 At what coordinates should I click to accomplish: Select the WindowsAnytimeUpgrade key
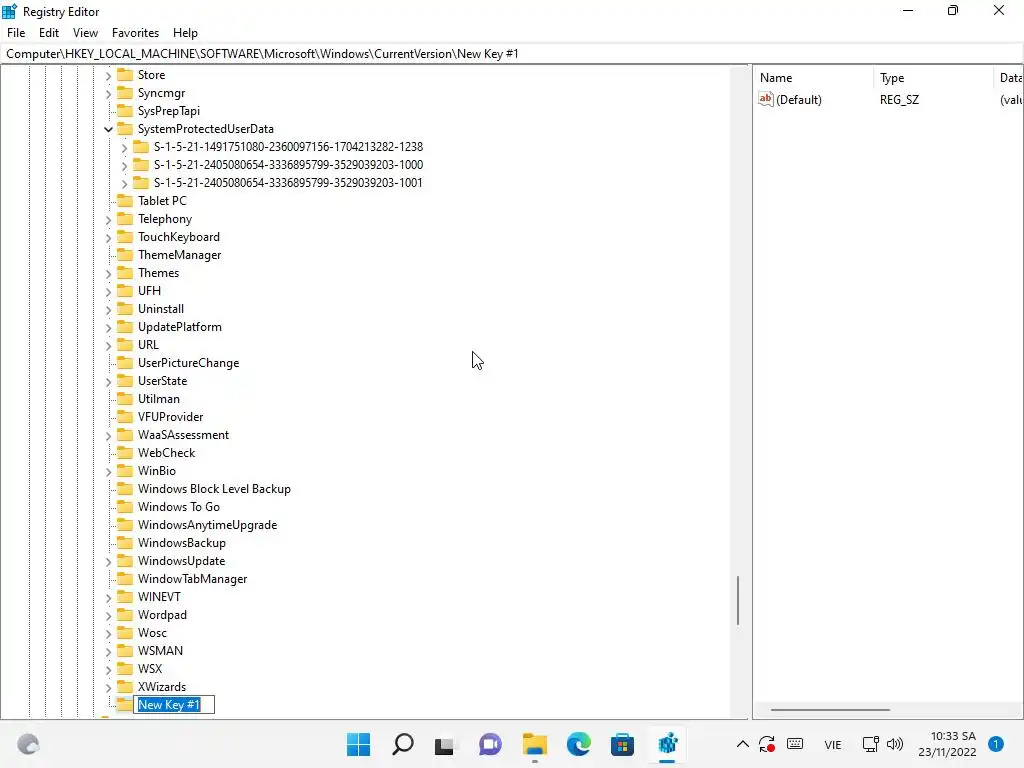[x=207, y=525]
